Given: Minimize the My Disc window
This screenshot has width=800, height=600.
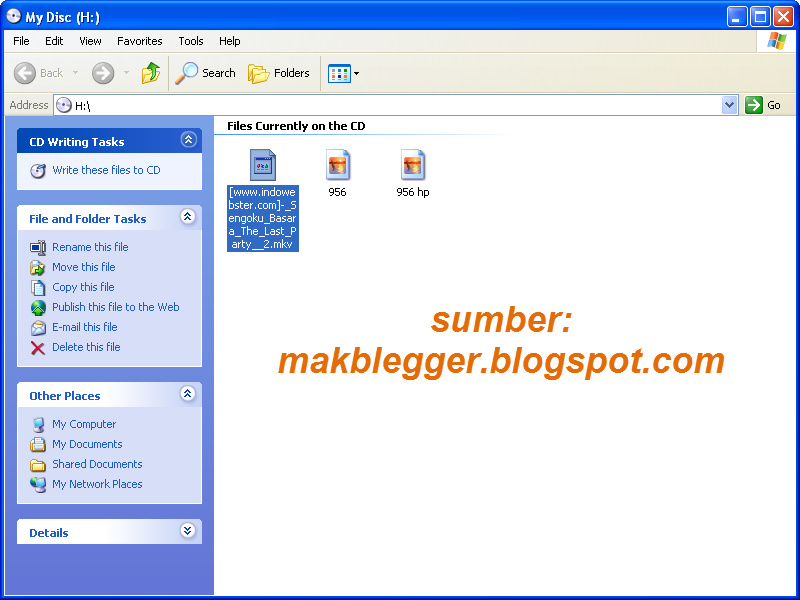Looking at the screenshot, I should pos(737,17).
